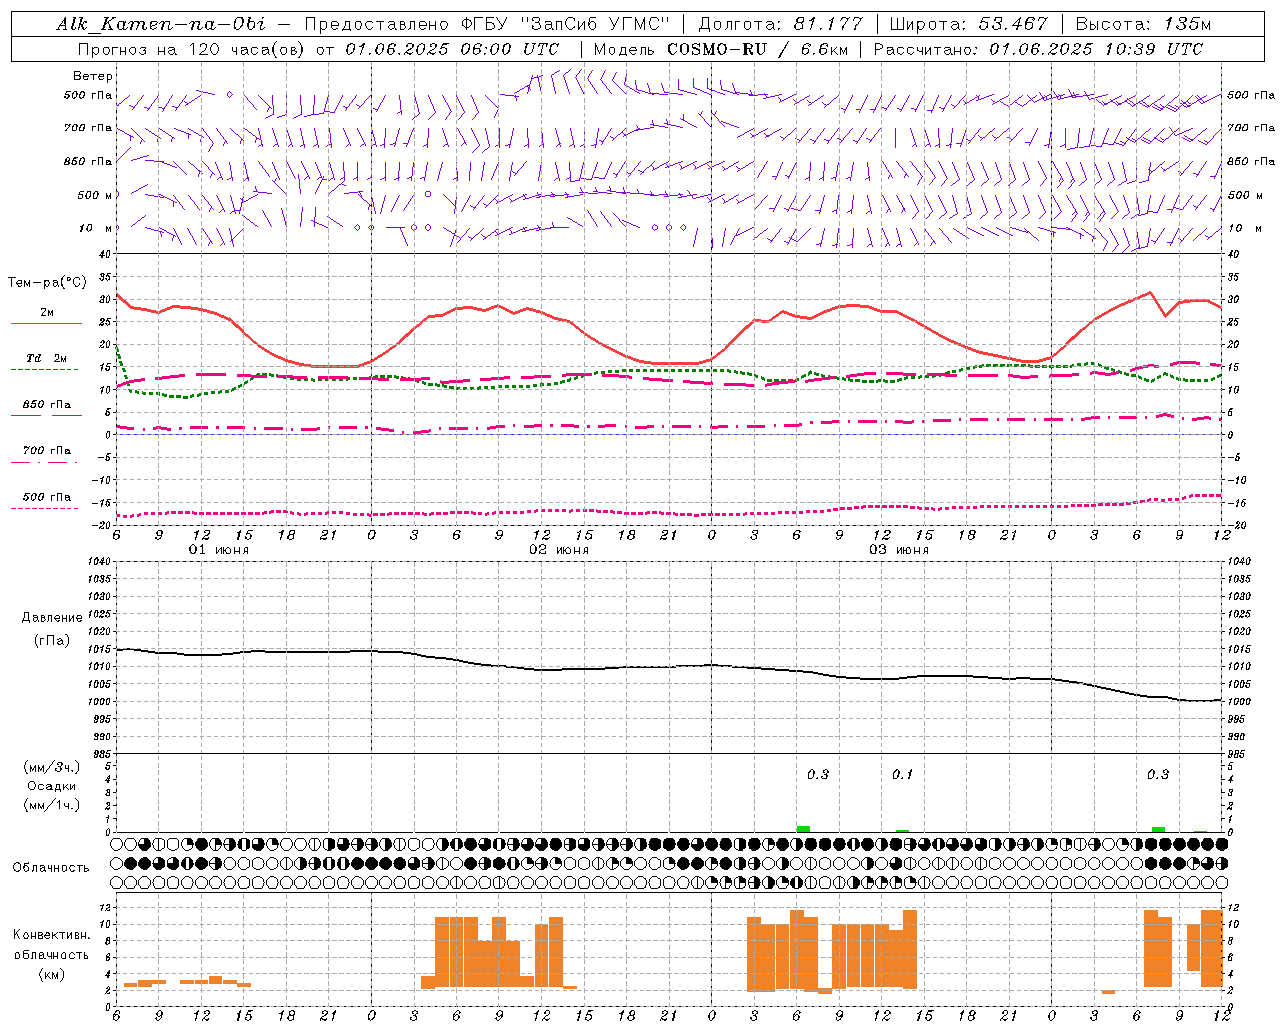1280x1024 pixels.
Task: Click the Долгота: 81.177 value
Action: pyautogui.click(x=780, y=24)
